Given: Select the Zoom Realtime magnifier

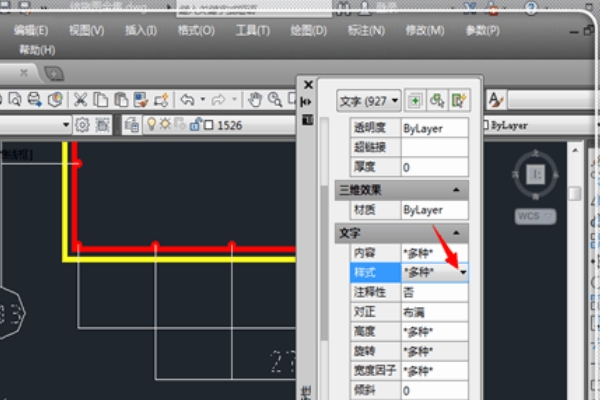Looking at the screenshot, I should point(275,100).
